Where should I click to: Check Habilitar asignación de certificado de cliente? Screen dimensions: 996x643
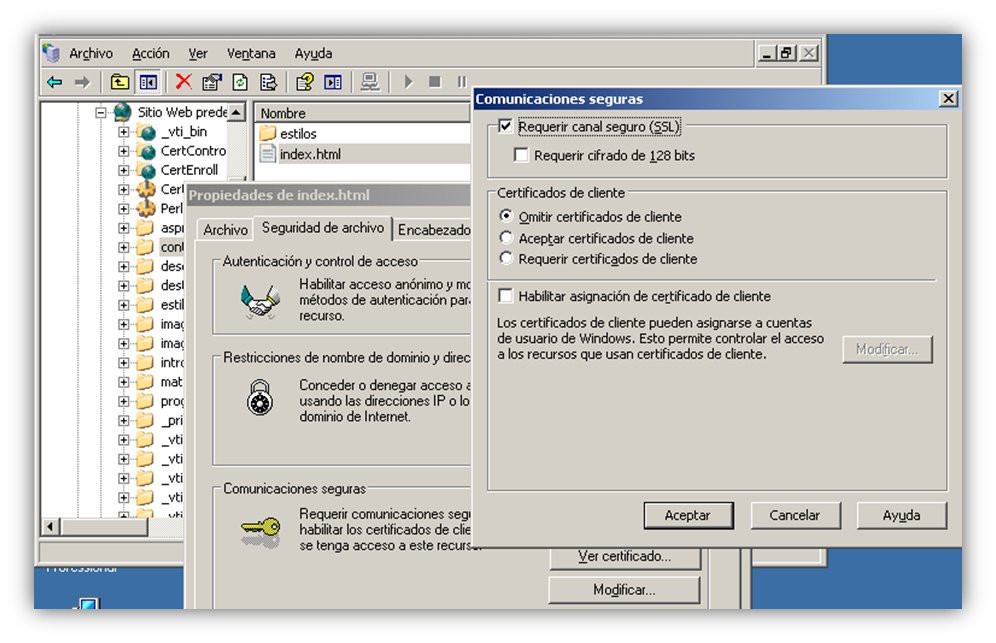pyautogui.click(x=506, y=295)
